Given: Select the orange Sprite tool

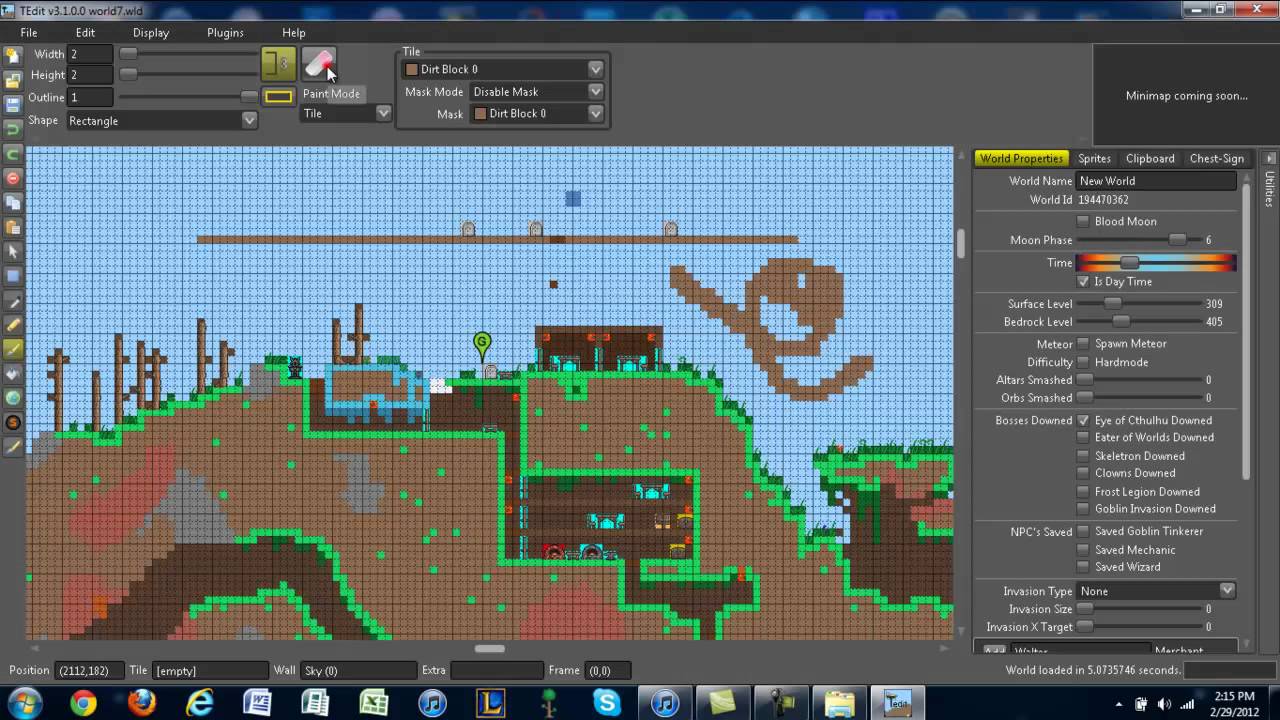Looking at the screenshot, I should (x=13, y=422).
